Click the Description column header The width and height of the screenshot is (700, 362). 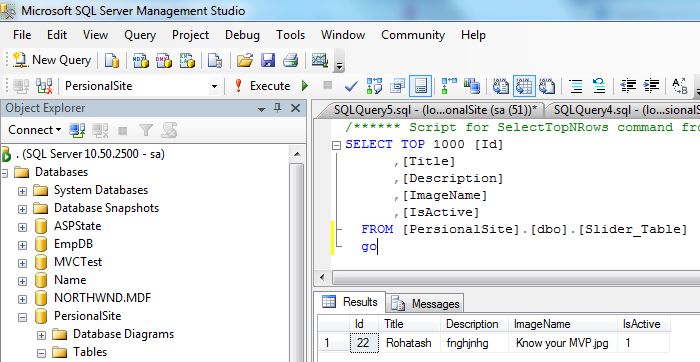coord(474,324)
